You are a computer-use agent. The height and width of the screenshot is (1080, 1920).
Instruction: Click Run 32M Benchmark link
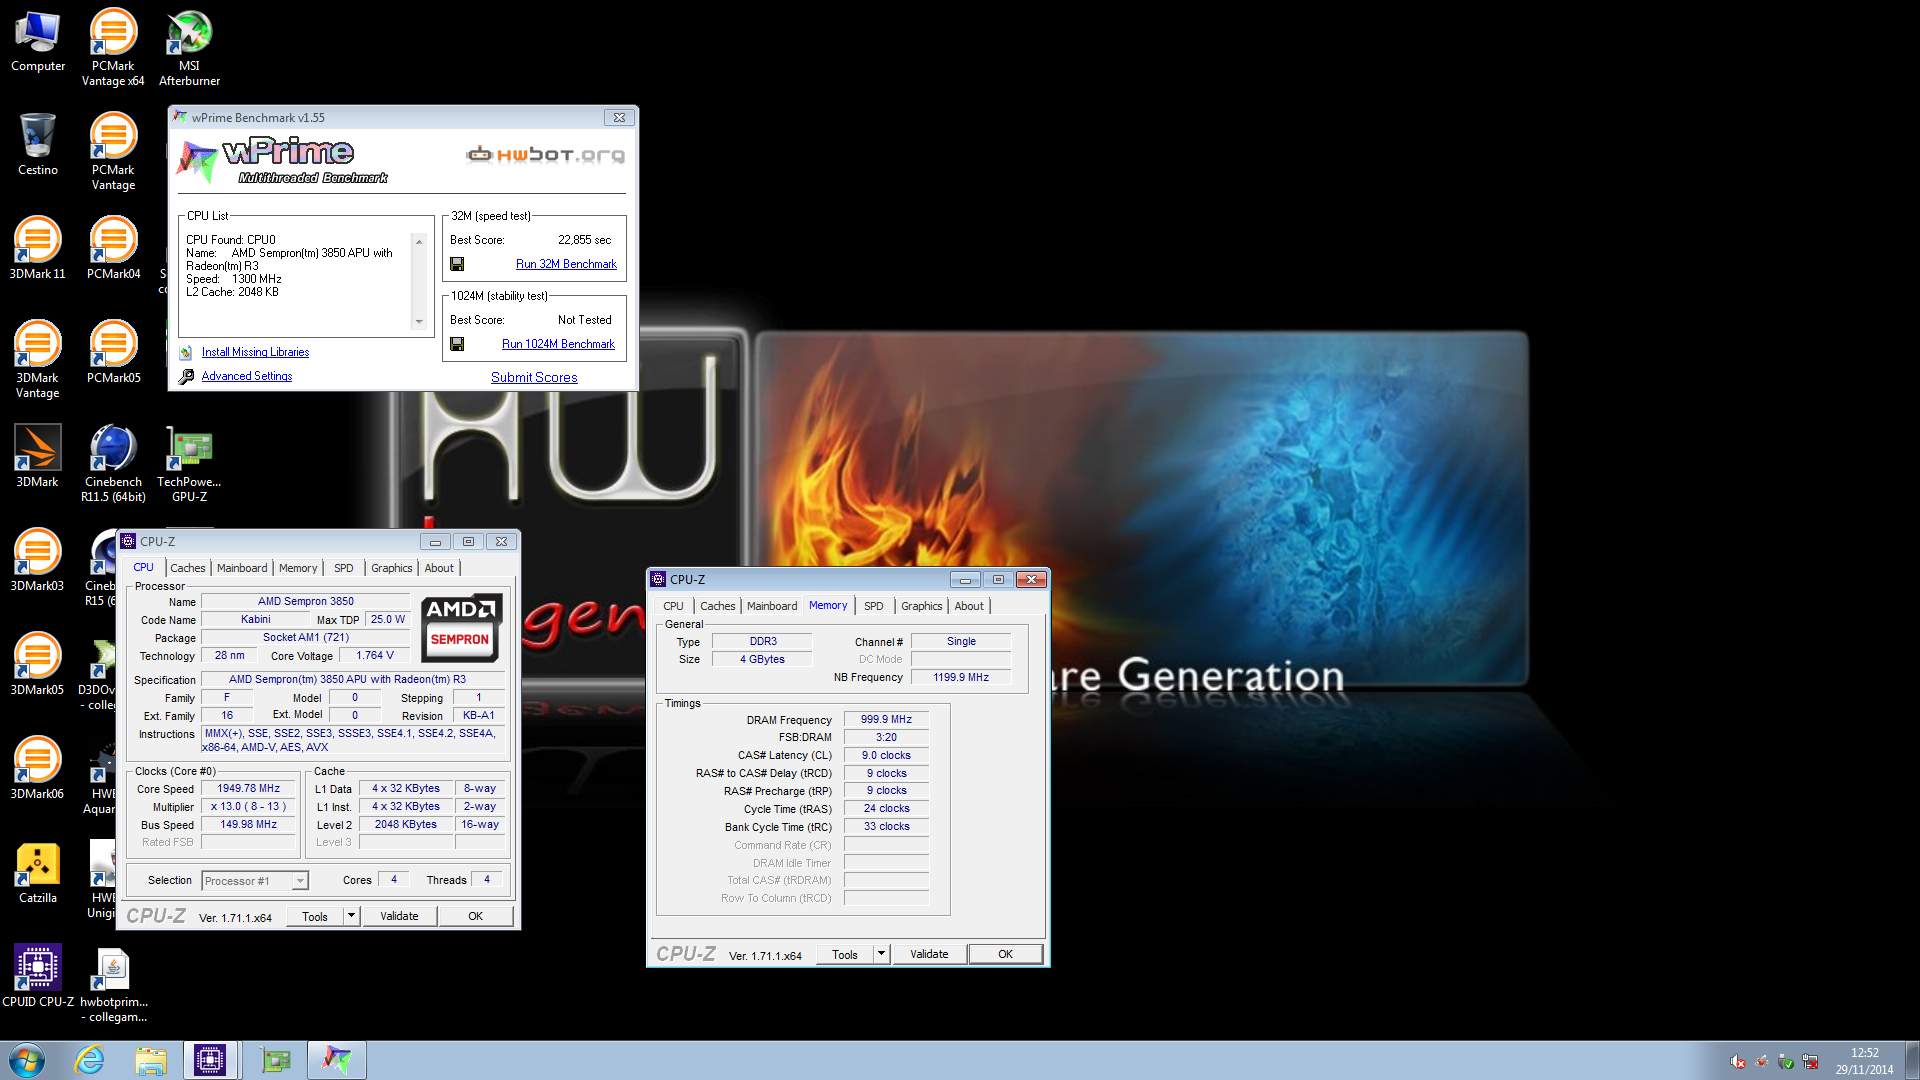pyautogui.click(x=566, y=264)
